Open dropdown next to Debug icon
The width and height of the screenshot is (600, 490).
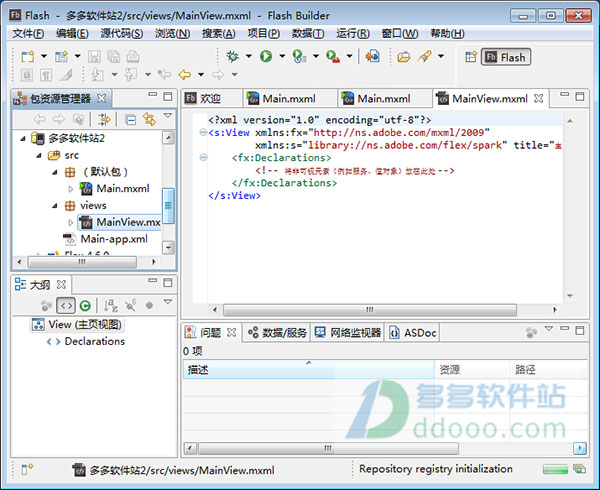(x=249, y=56)
